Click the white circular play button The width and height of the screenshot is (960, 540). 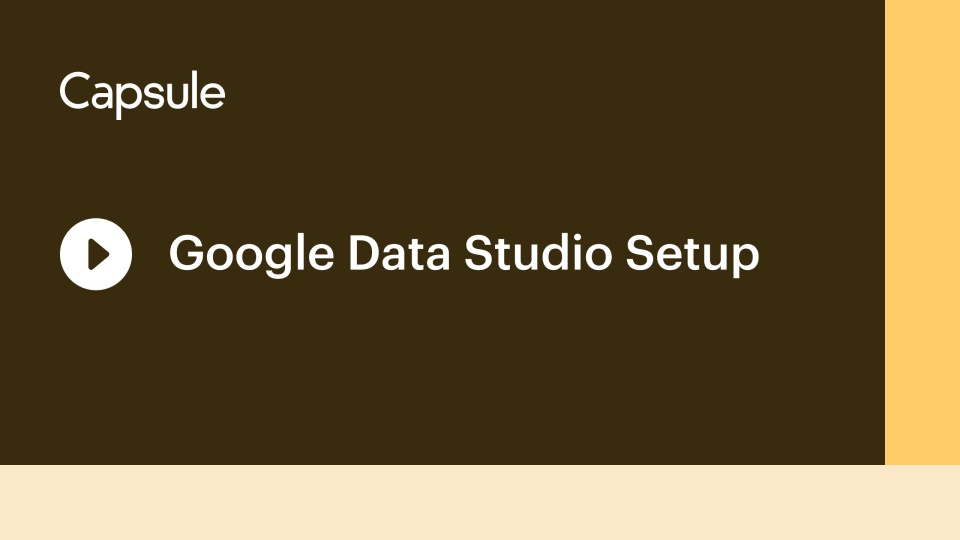pyautogui.click(x=96, y=254)
